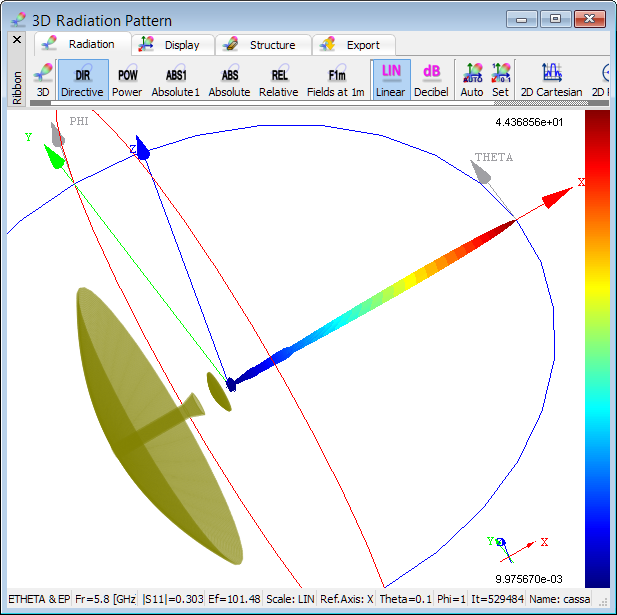
Task: Select Fields at 1m option
Action: pos(337,80)
